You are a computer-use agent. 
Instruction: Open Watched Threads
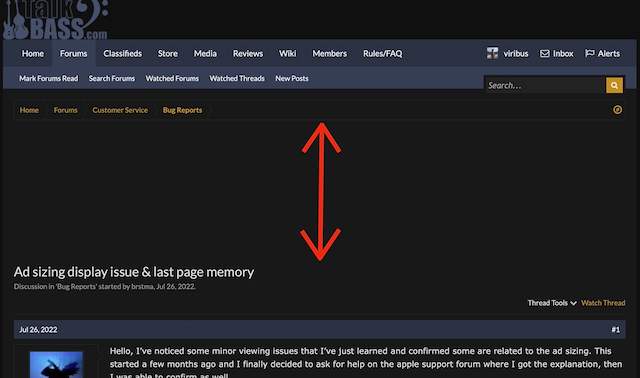pyautogui.click(x=237, y=78)
